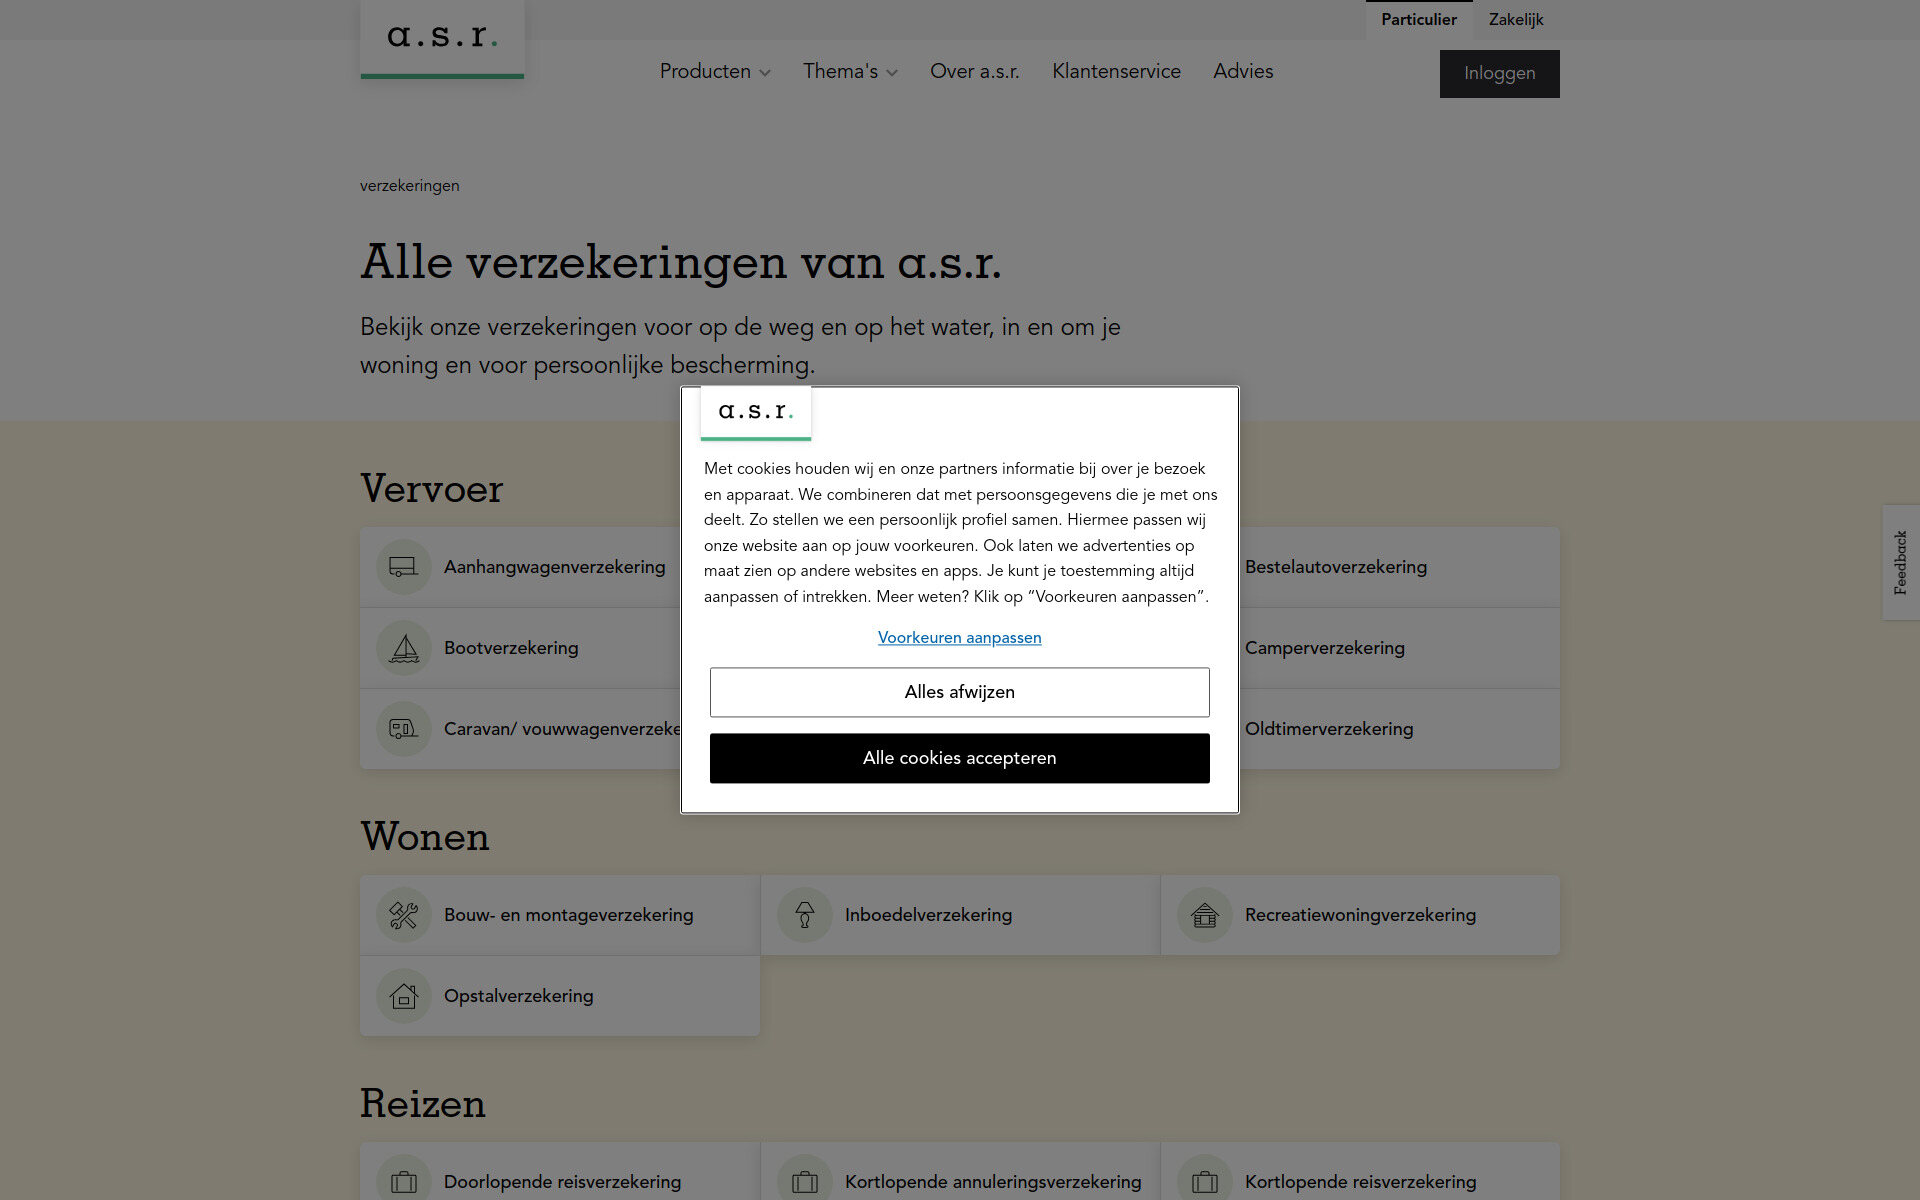Open Opstalverzekering
The width and height of the screenshot is (1920, 1200).
560,996
